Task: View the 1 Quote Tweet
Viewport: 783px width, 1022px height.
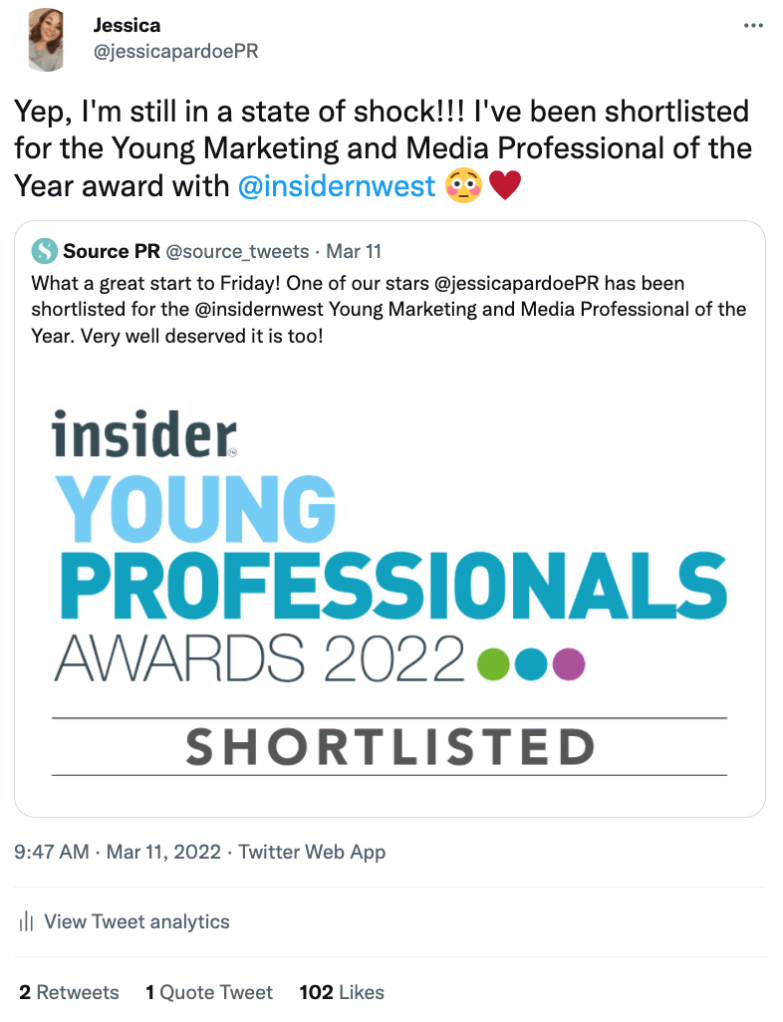Action: [x=209, y=992]
